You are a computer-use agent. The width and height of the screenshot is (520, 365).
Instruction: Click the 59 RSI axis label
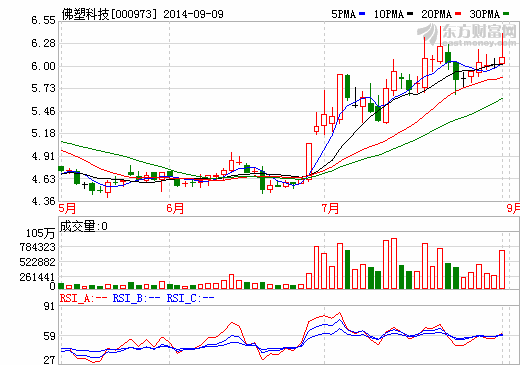[x=49, y=336]
